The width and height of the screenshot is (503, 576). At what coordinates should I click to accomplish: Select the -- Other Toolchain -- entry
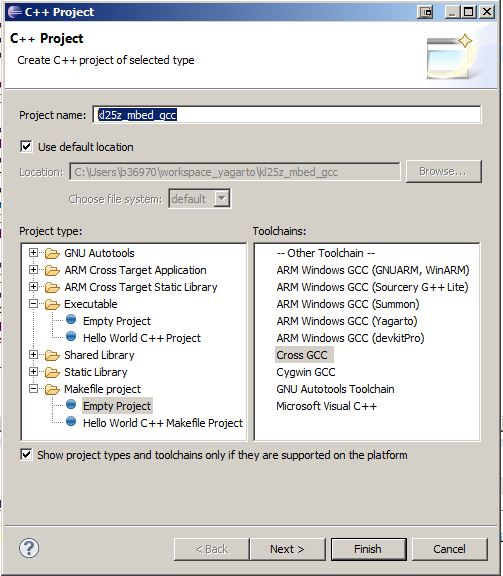click(326, 253)
